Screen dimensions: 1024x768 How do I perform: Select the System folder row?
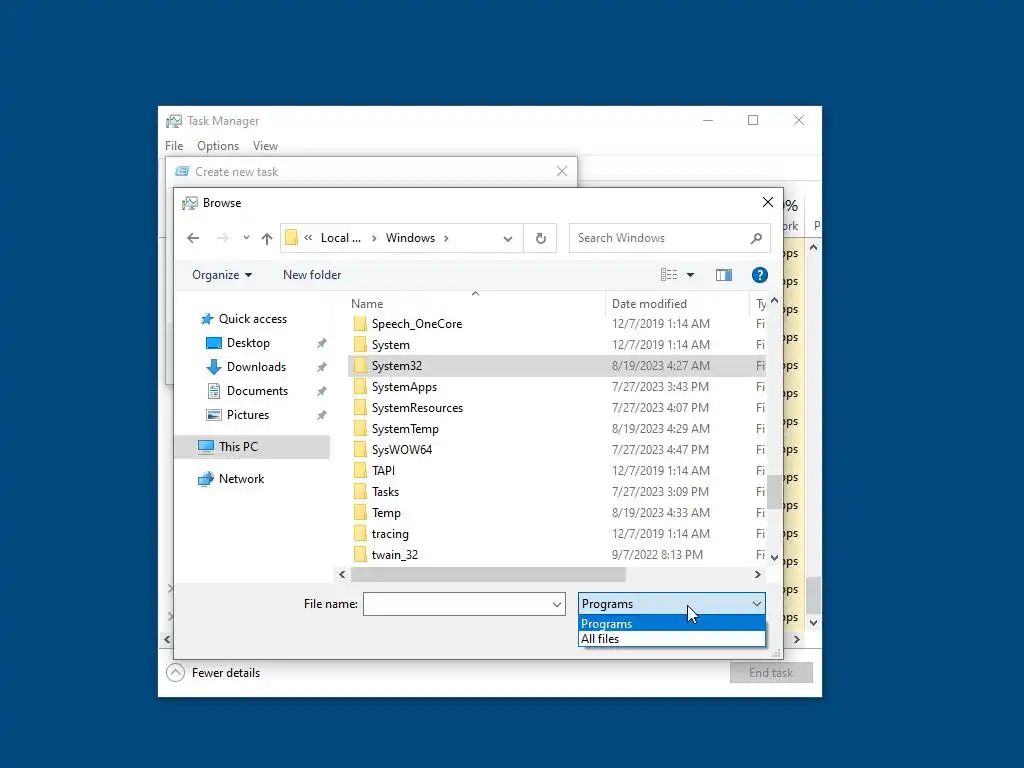click(556, 345)
